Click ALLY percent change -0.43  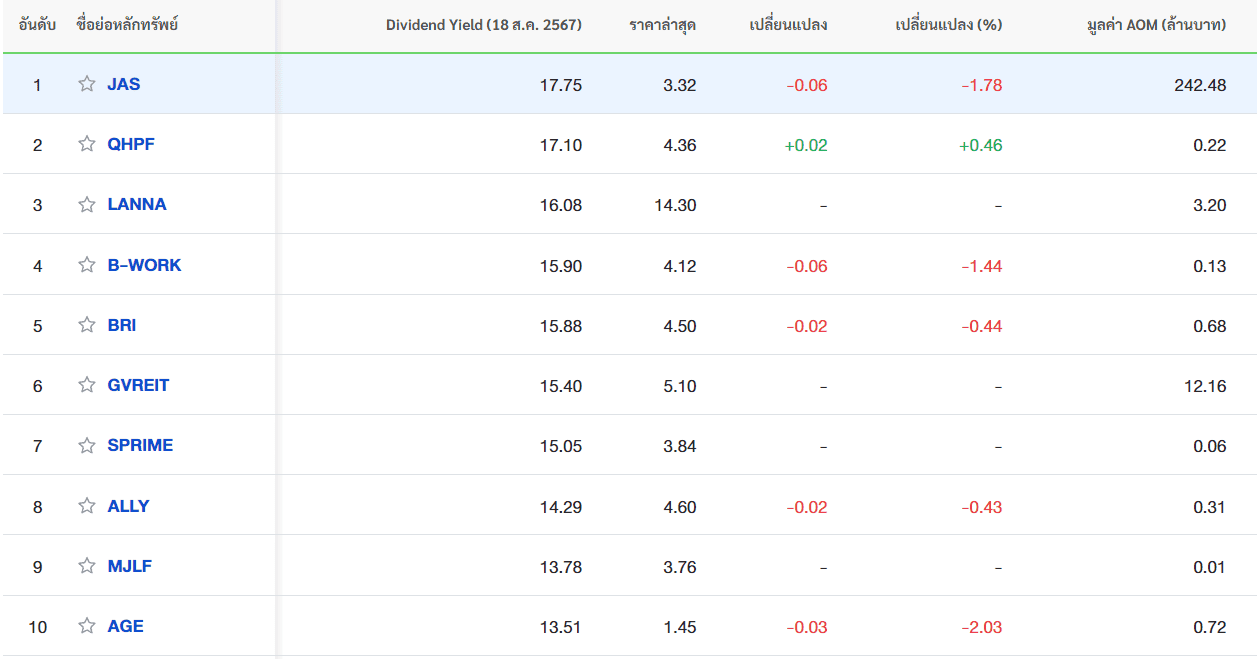coord(982,507)
